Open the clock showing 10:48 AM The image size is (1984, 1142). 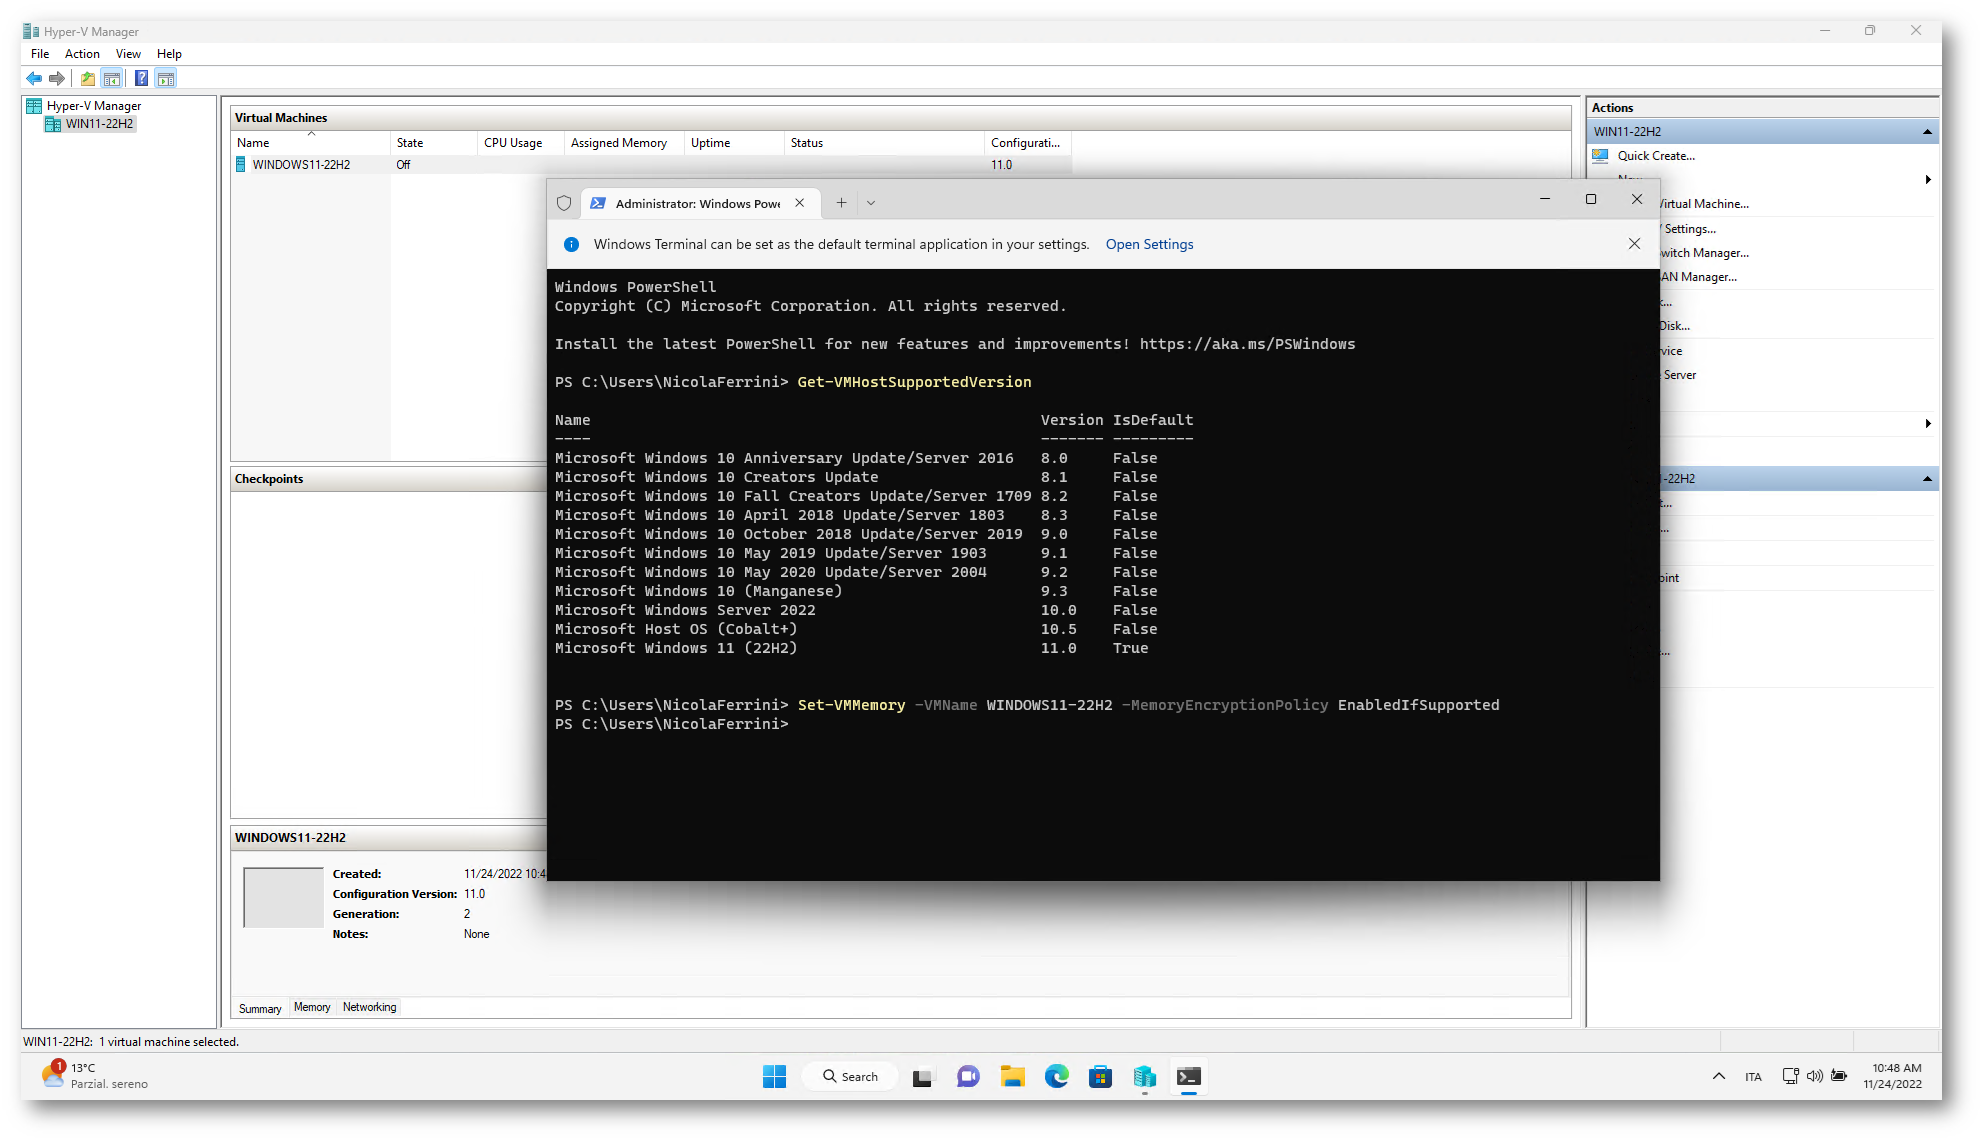tap(1893, 1076)
